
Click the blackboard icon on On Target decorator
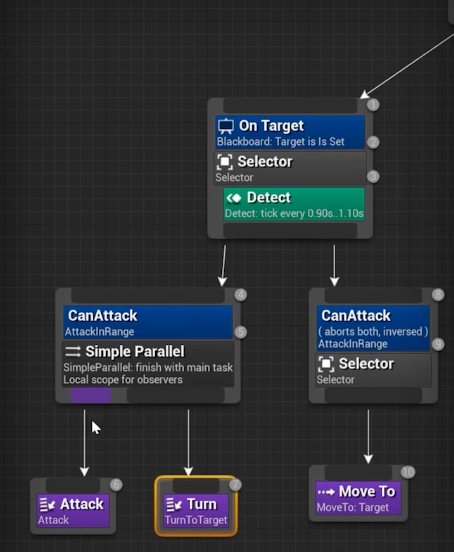tap(226, 126)
